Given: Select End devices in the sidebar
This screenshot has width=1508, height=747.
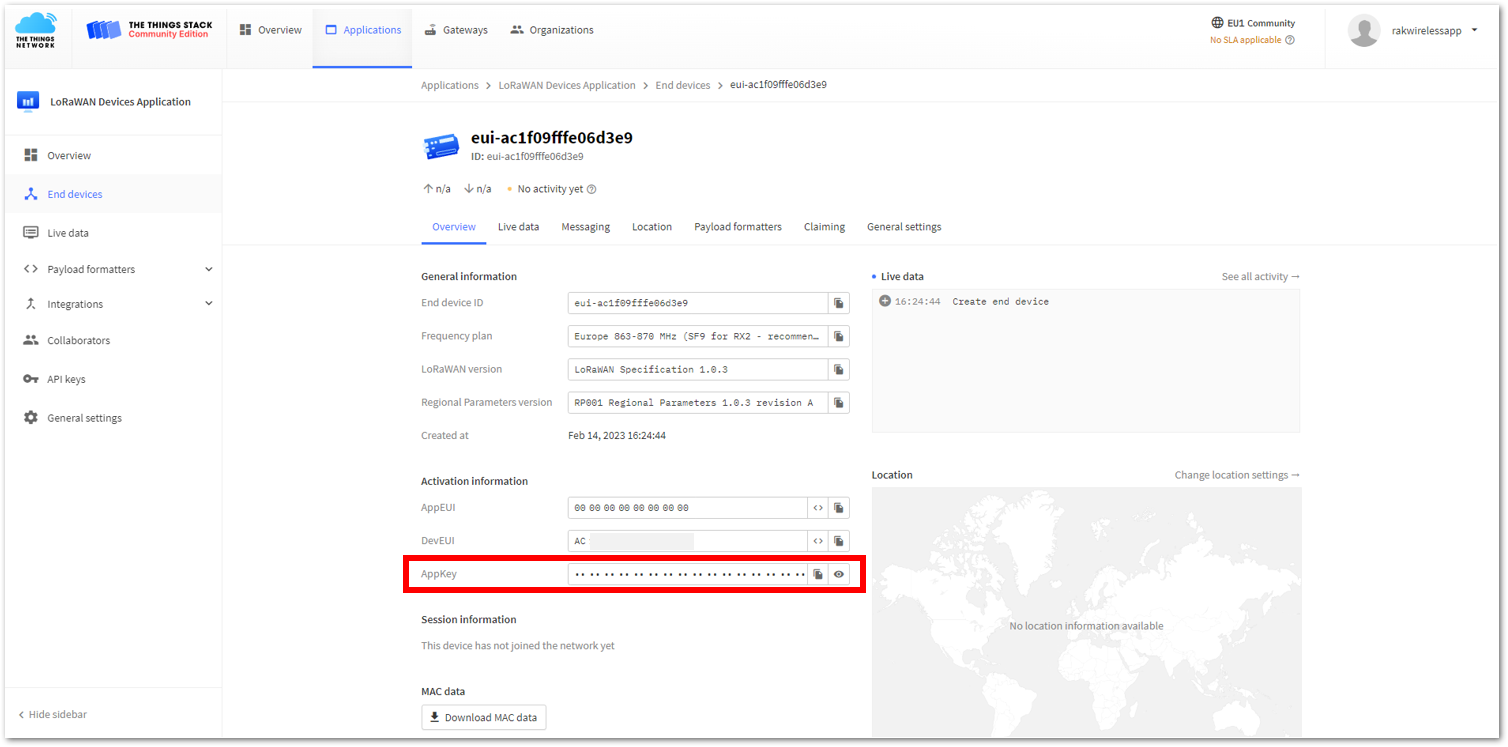Looking at the screenshot, I should 113,194.
